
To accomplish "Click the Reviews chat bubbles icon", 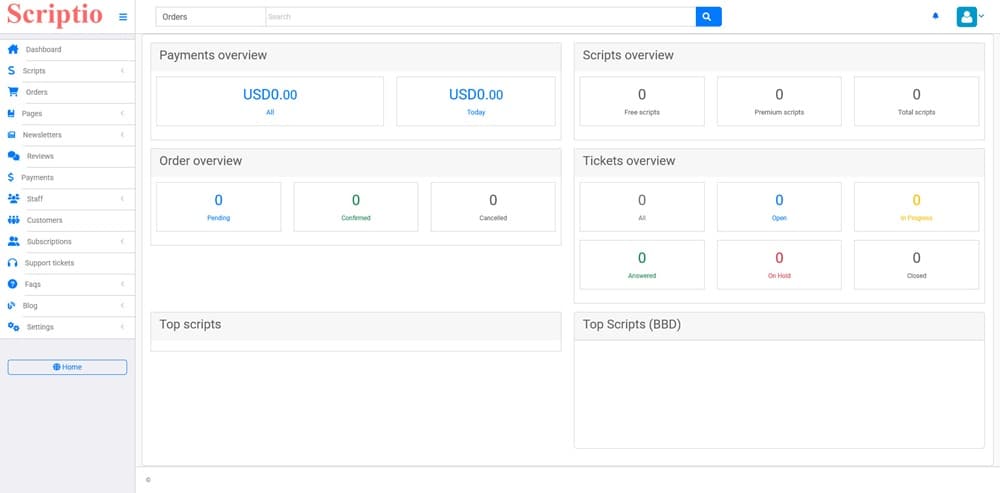I will pyautogui.click(x=13, y=156).
